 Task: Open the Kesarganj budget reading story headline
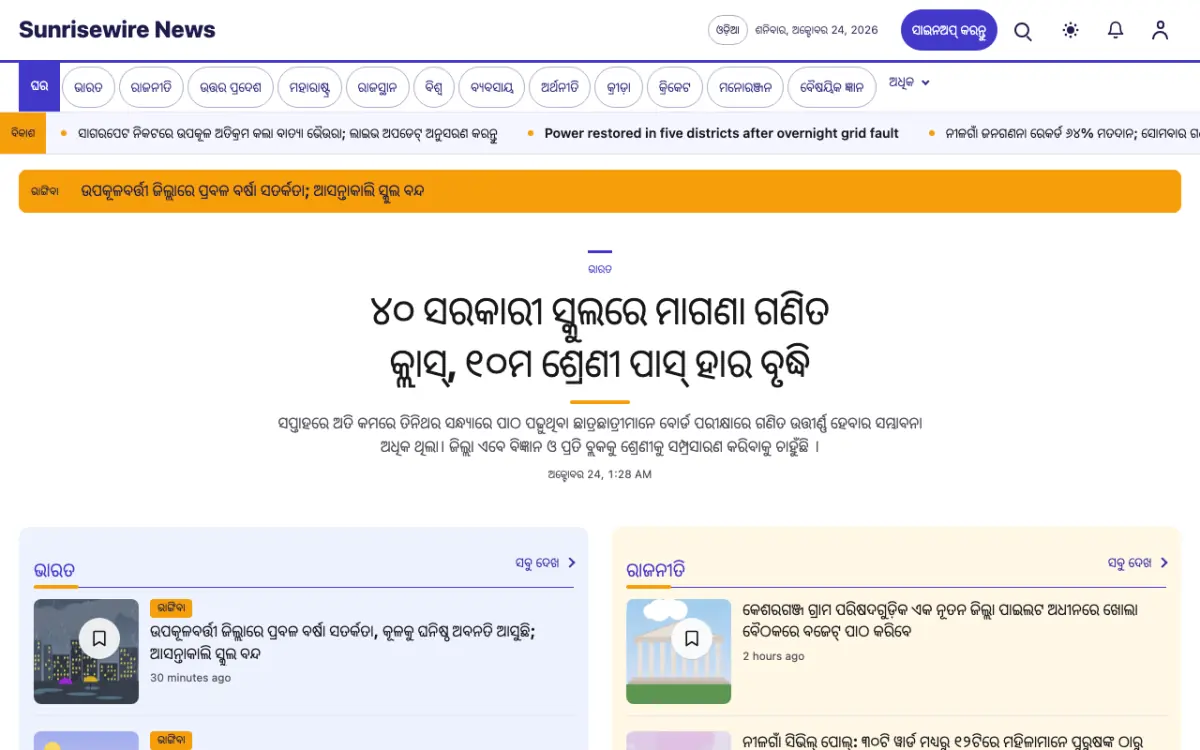[940, 620]
